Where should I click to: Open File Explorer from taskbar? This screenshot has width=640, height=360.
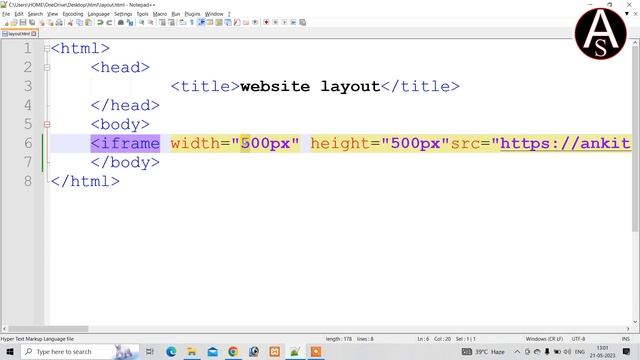[191, 351]
